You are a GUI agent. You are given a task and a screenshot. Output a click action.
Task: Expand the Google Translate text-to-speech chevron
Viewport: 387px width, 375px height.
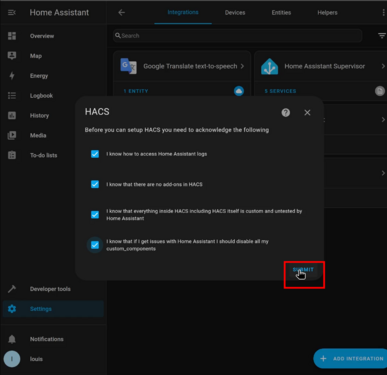pyautogui.click(x=242, y=66)
